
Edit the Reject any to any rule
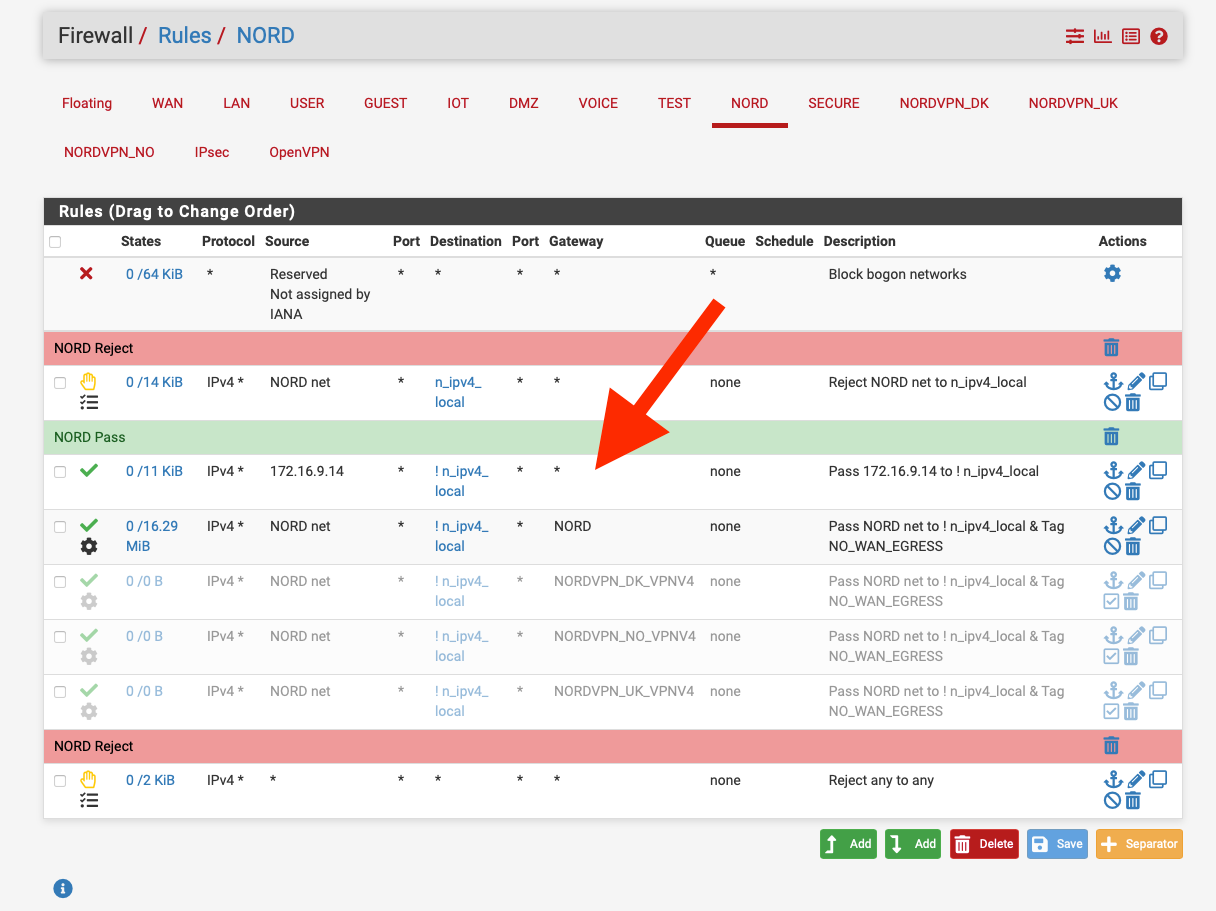click(x=1136, y=779)
